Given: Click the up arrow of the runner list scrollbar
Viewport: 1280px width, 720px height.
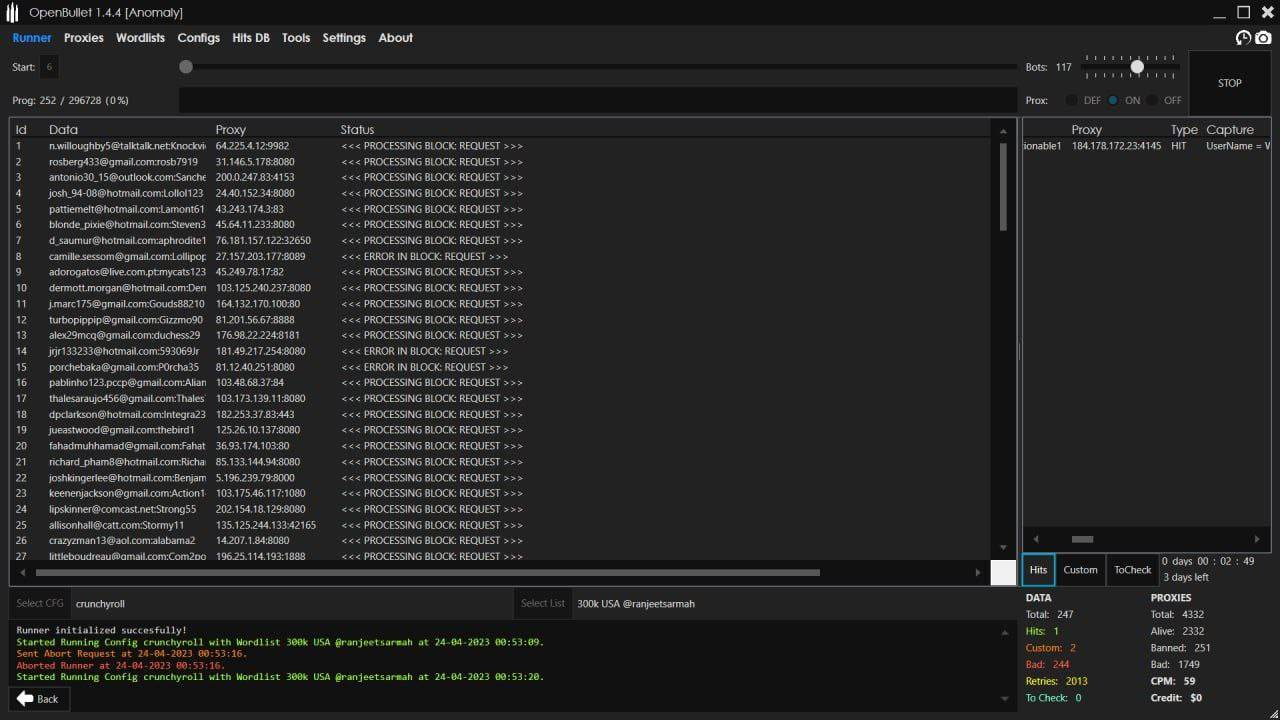Looking at the screenshot, I should pos(1003,130).
